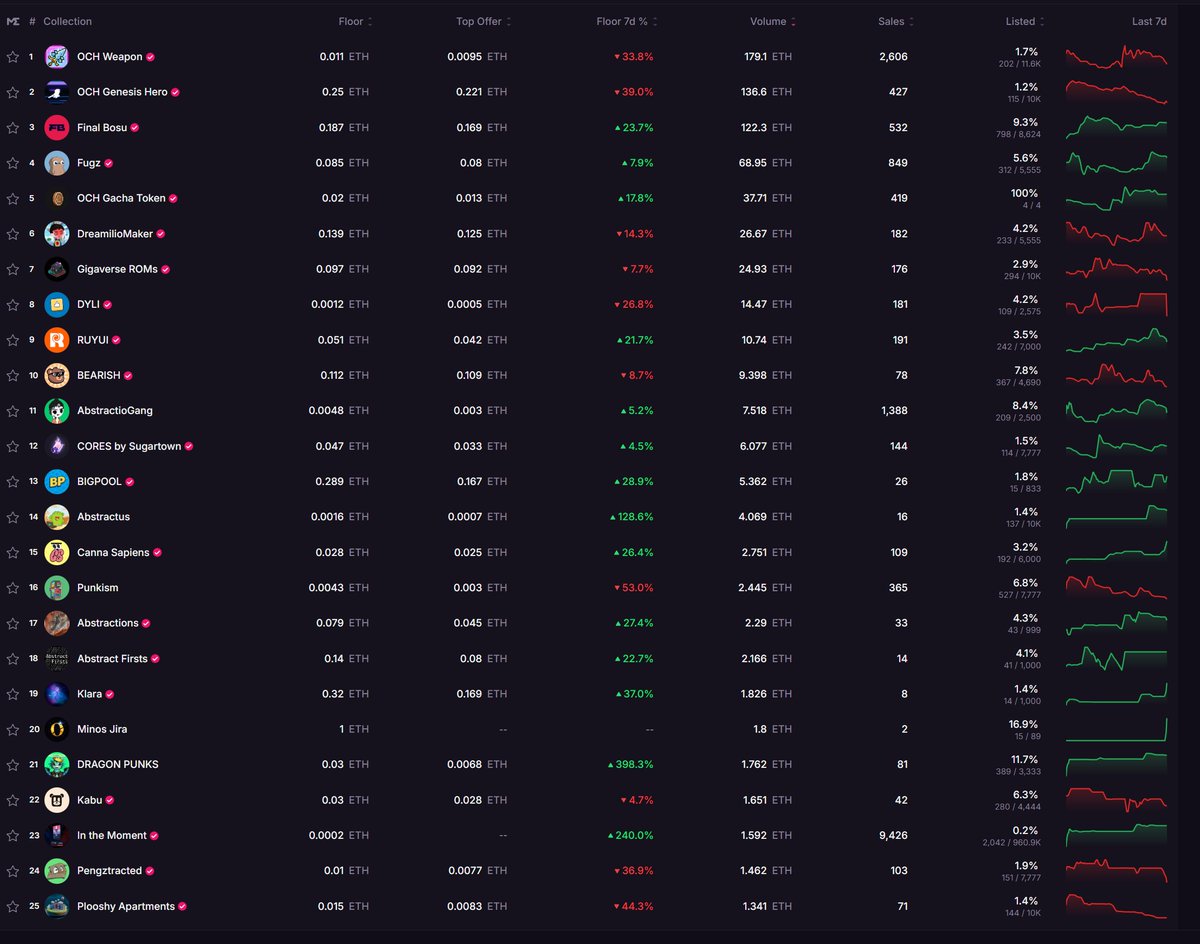Star the Gigaverse ROMs collection
The image size is (1200, 944).
tap(13, 269)
